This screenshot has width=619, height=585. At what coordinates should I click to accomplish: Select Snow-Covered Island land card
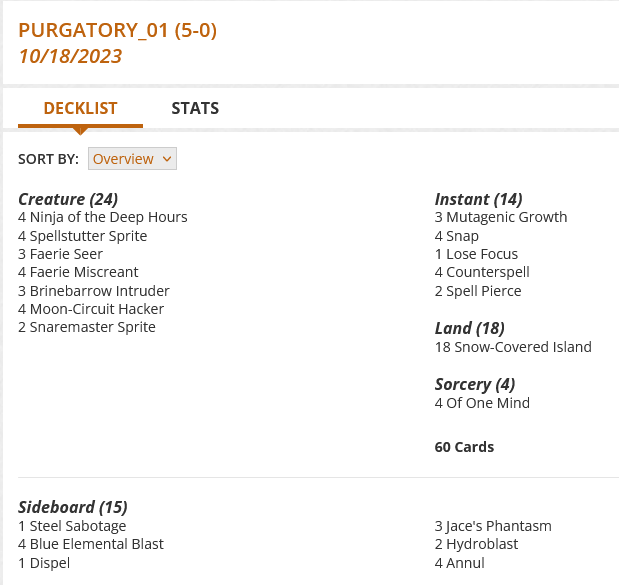(x=519, y=347)
